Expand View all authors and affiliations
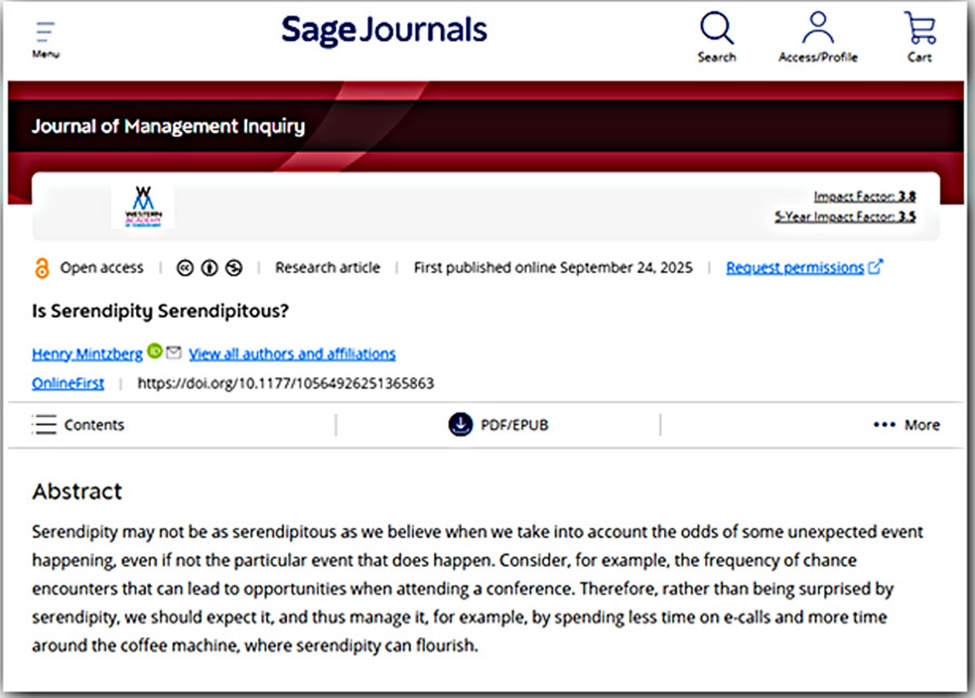The image size is (975, 698). tap(292, 354)
